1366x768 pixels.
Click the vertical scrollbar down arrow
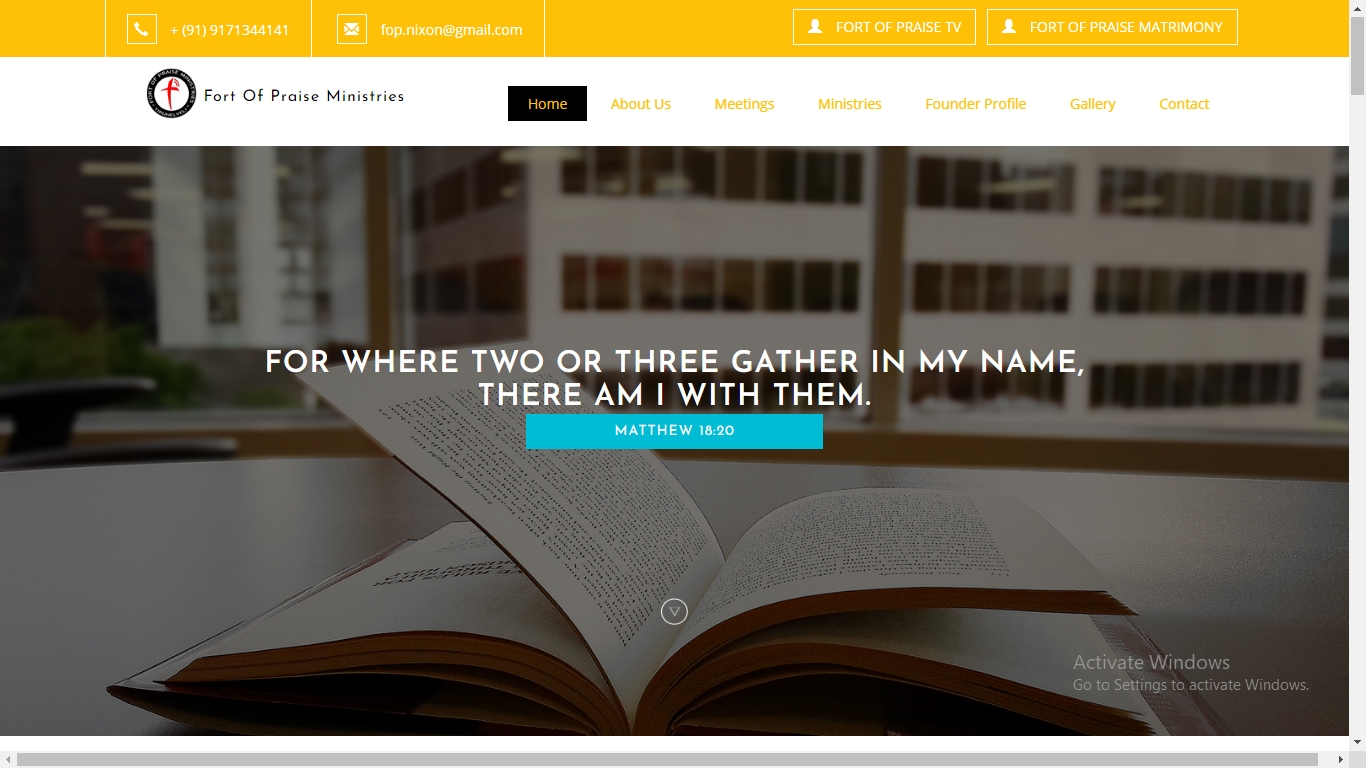click(x=1357, y=742)
